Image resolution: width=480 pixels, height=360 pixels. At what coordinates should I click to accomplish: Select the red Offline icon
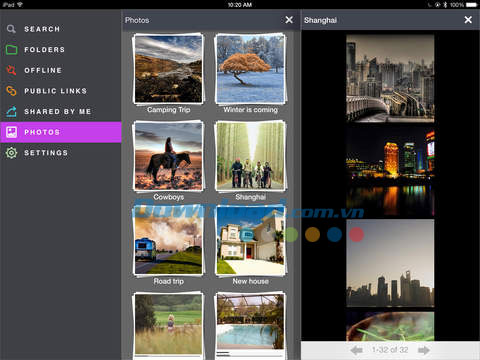pyautogui.click(x=11, y=70)
